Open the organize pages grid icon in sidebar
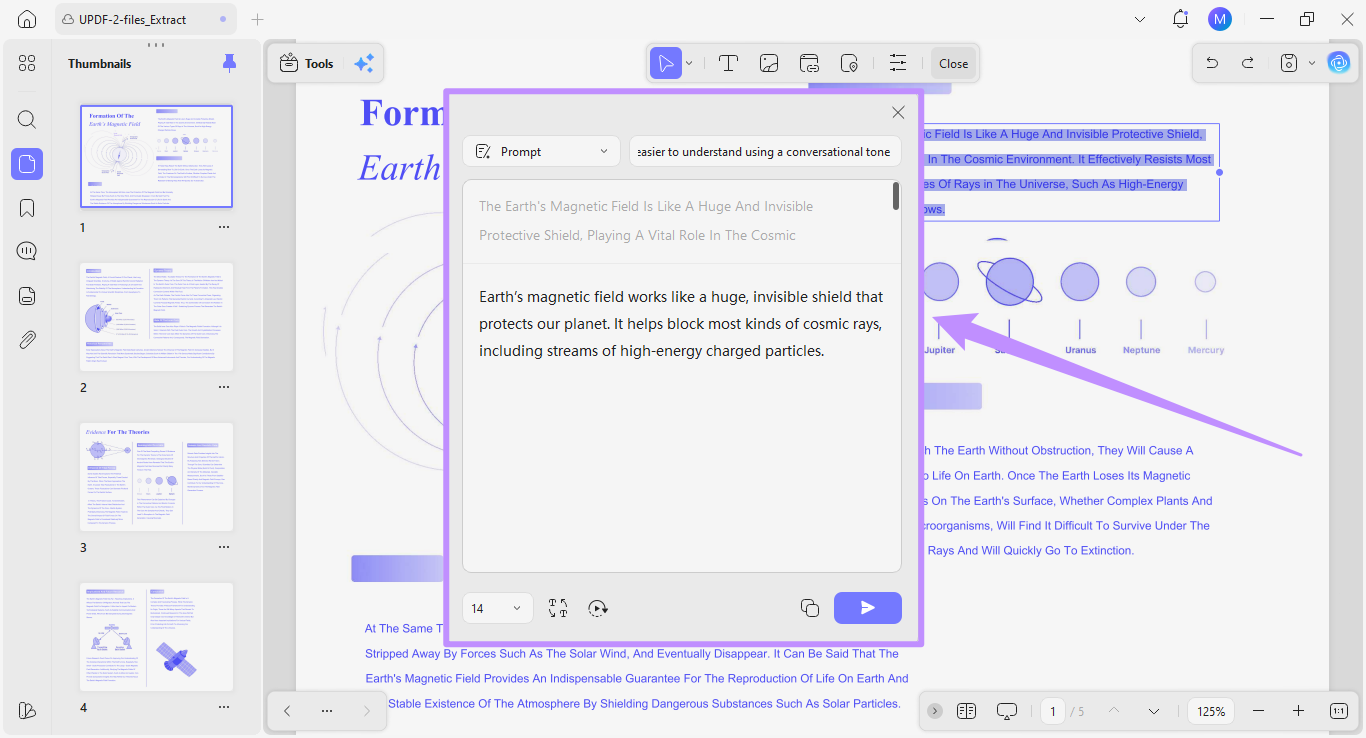 coord(27,64)
